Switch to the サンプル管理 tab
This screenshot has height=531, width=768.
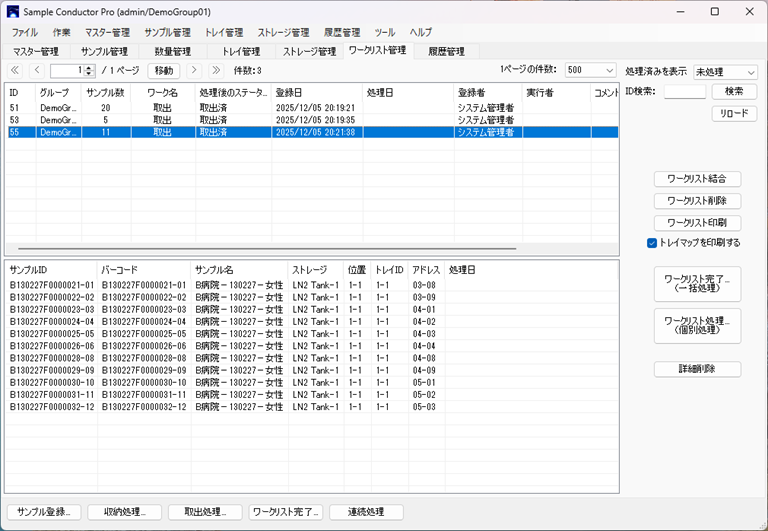point(104,51)
